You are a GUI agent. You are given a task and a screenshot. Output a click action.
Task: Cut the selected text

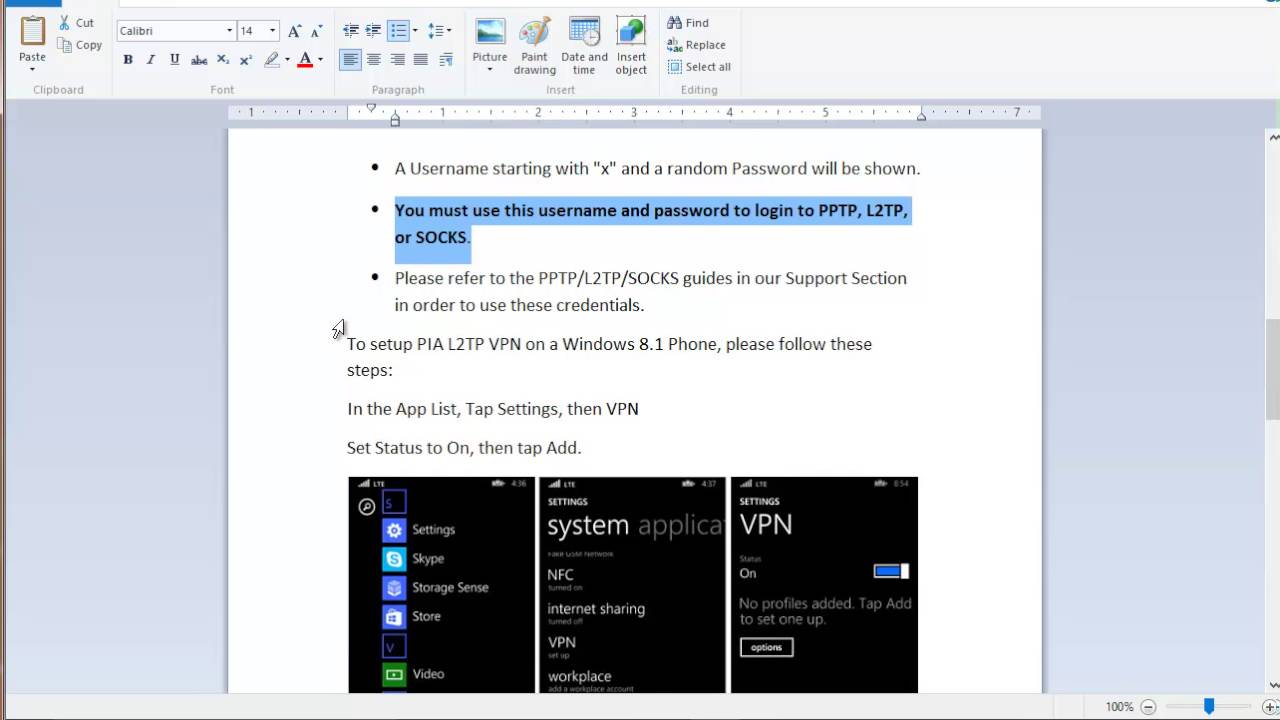pyautogui.click(x=76, y=22)
